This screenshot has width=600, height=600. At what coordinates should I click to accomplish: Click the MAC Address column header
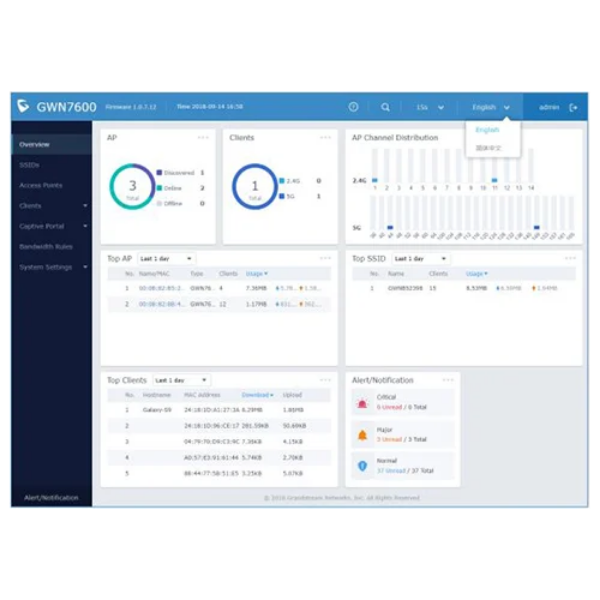[202, 395]
